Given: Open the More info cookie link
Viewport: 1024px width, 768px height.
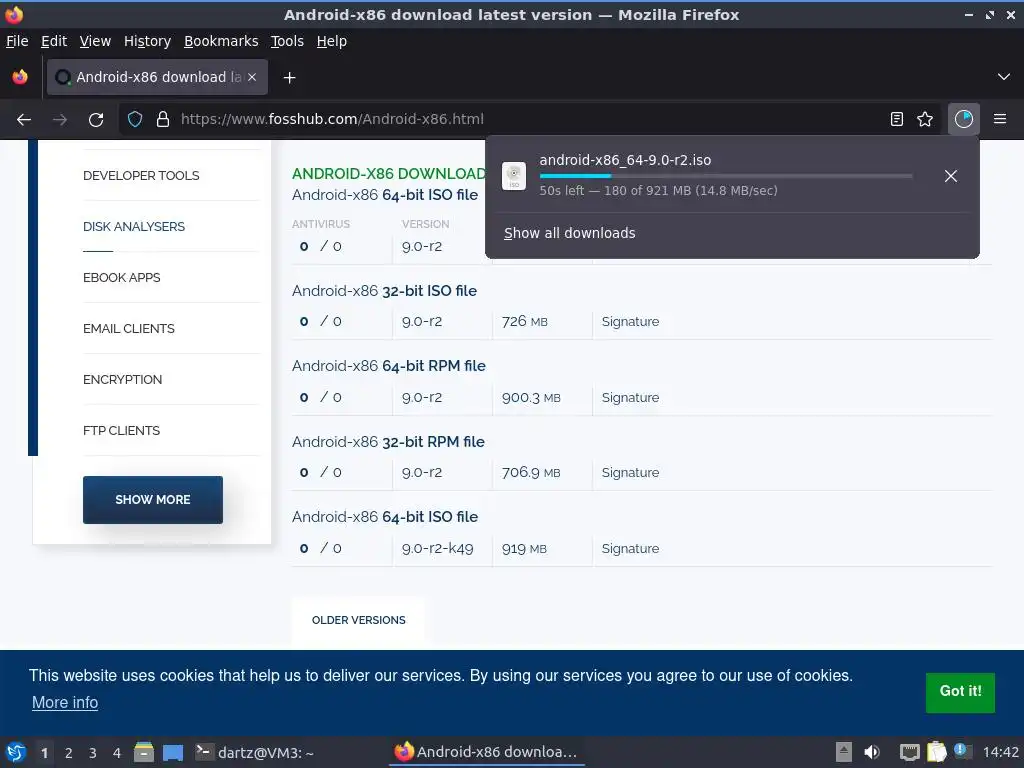Looking at the screenshot, I should pos(65,703).
